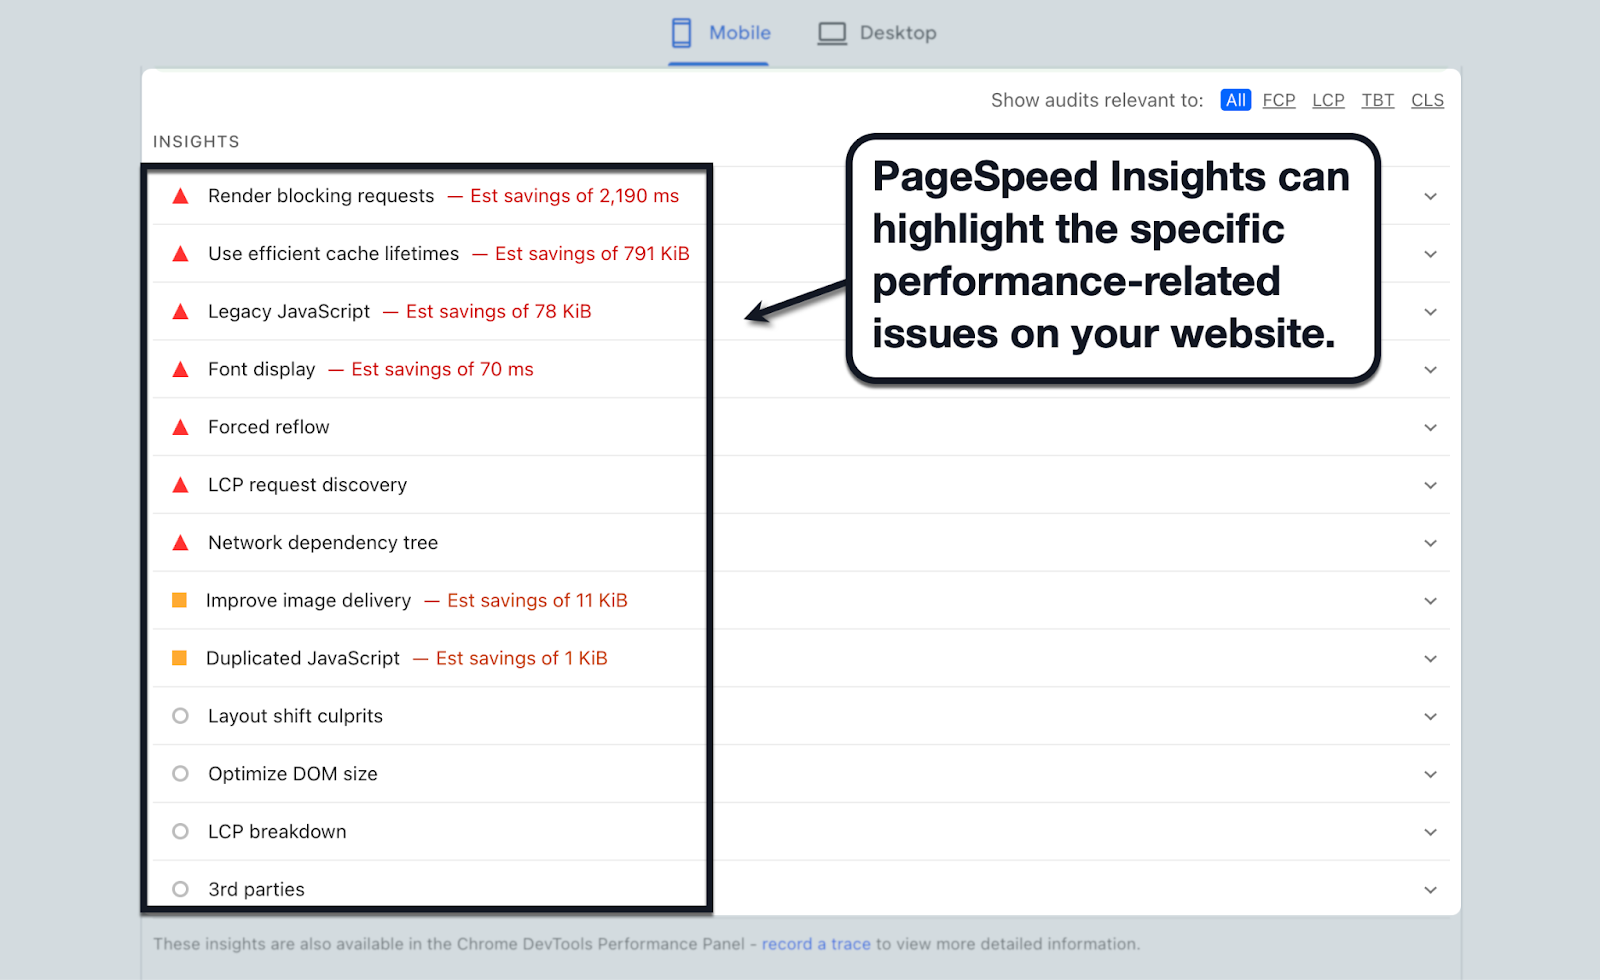Click orange square beside Improve image delivery
Screen dimensions: 1600x980
[180, 600]
